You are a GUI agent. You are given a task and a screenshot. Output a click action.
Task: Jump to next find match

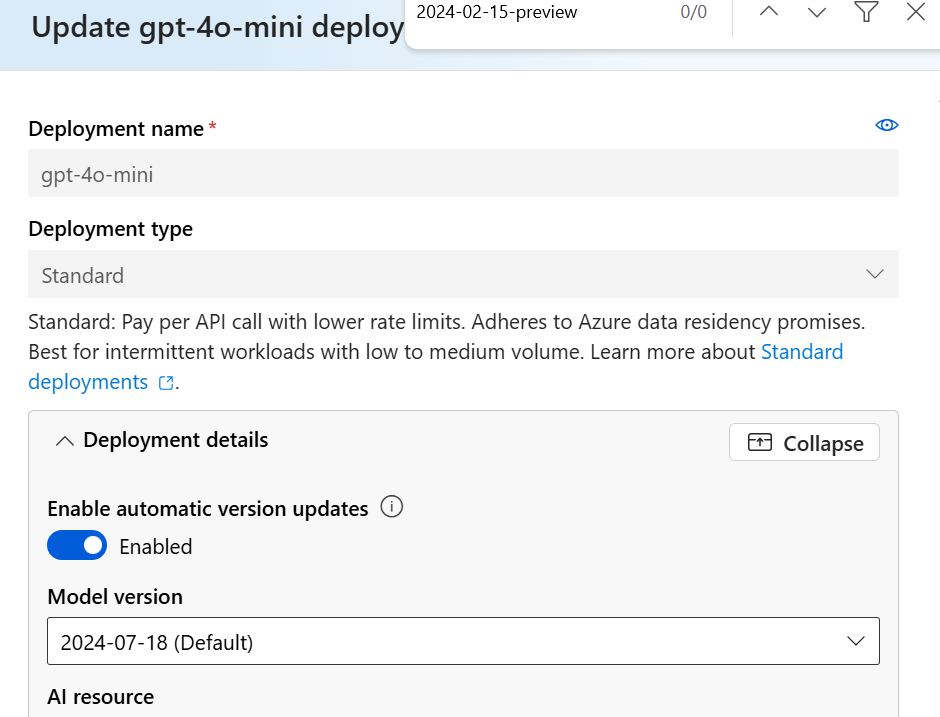(x=817, y=12)
